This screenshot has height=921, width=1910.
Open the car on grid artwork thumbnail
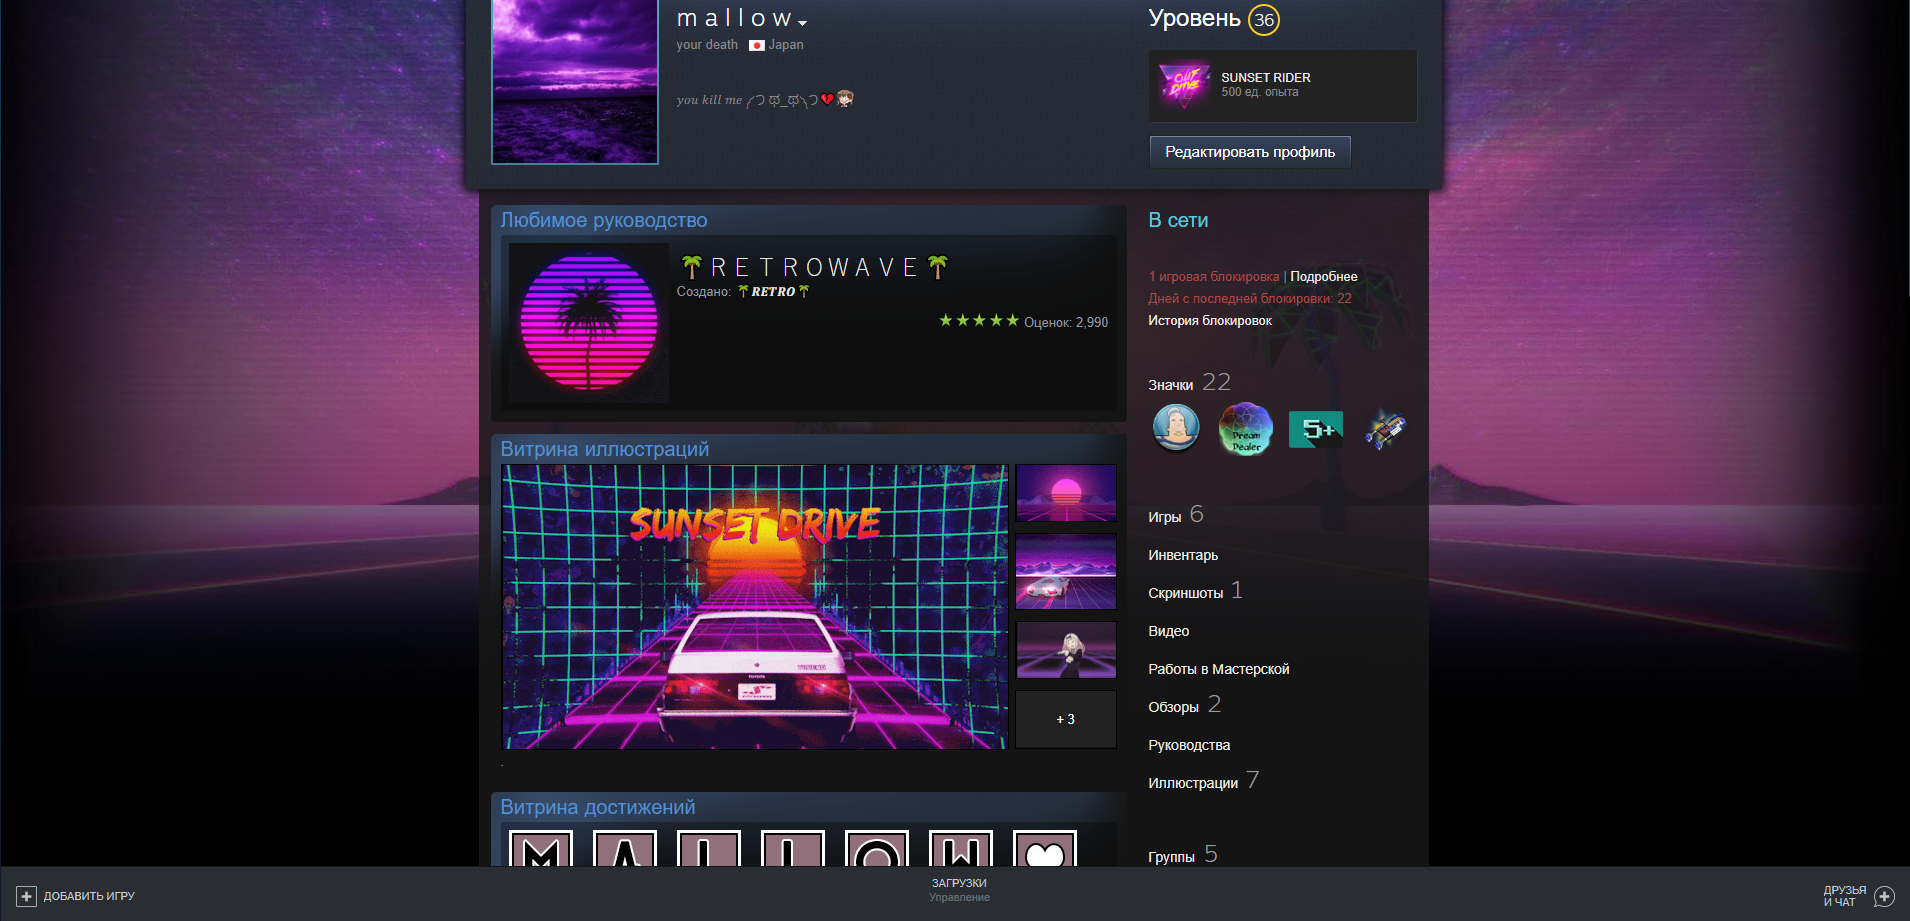tap(1066, 571)
